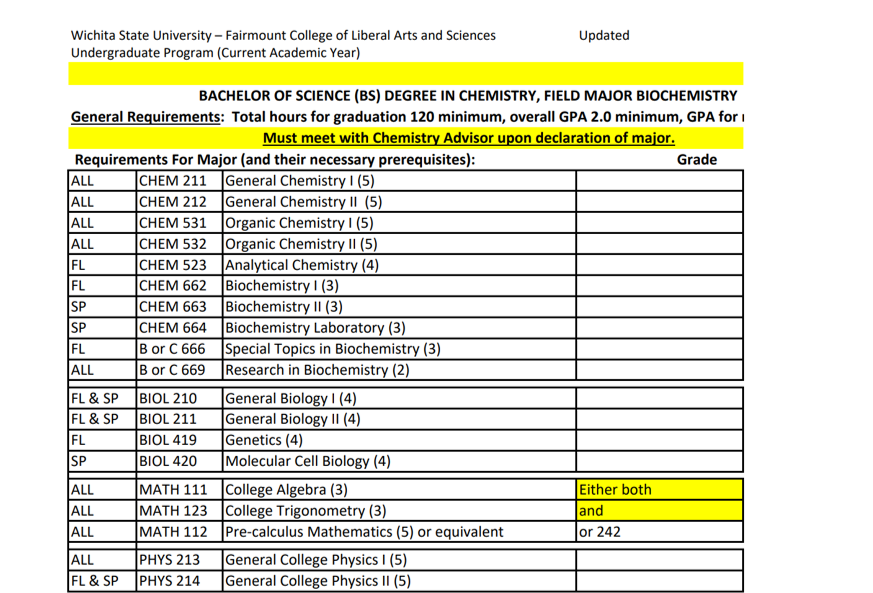Click the Wichita State University header line
This screenshot has height=593, width=873.
click(283, 36)
